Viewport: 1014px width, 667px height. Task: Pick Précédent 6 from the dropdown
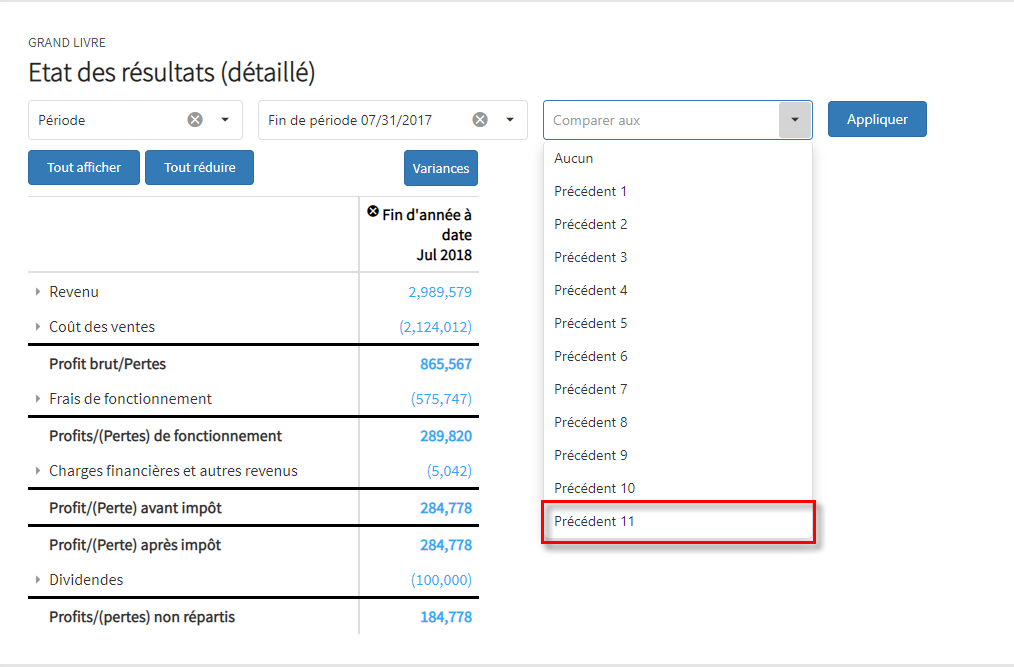coord(591,356)
